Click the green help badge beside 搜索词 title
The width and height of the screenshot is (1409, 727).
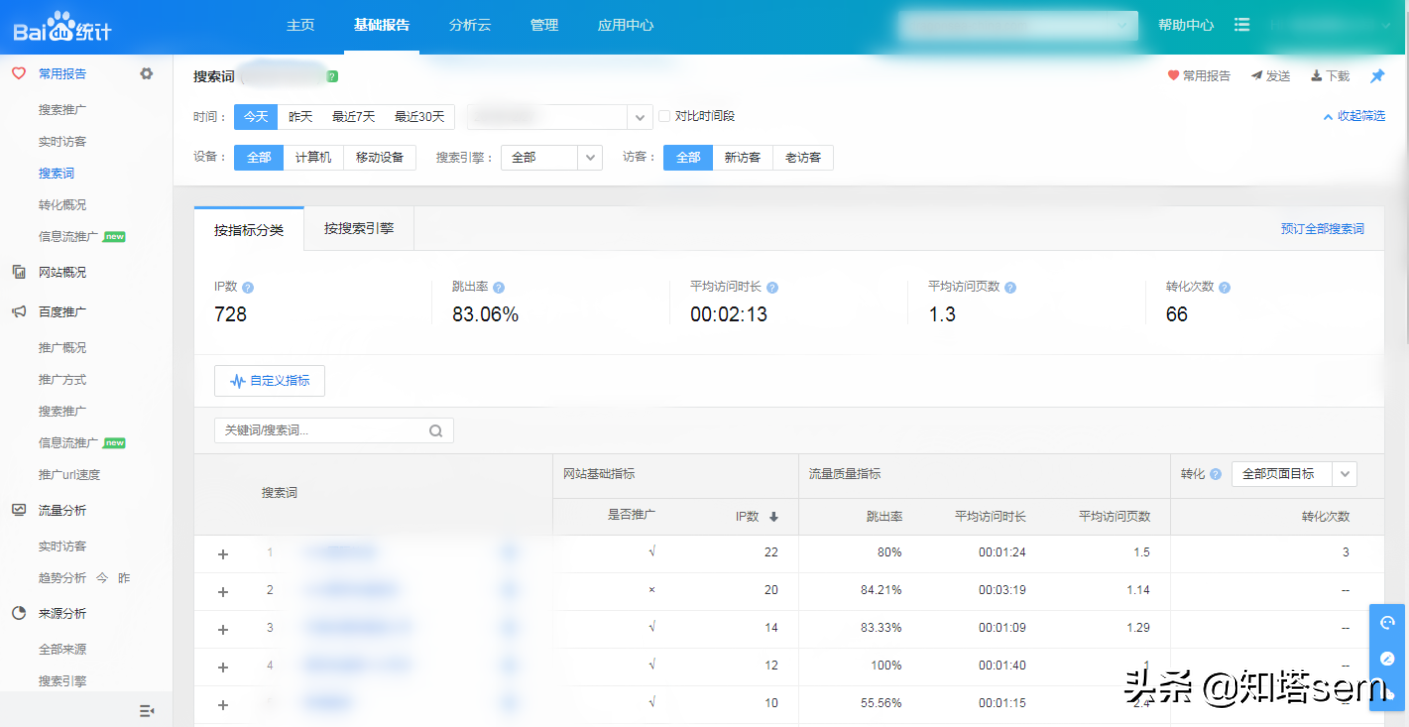(x=332, y=76)
